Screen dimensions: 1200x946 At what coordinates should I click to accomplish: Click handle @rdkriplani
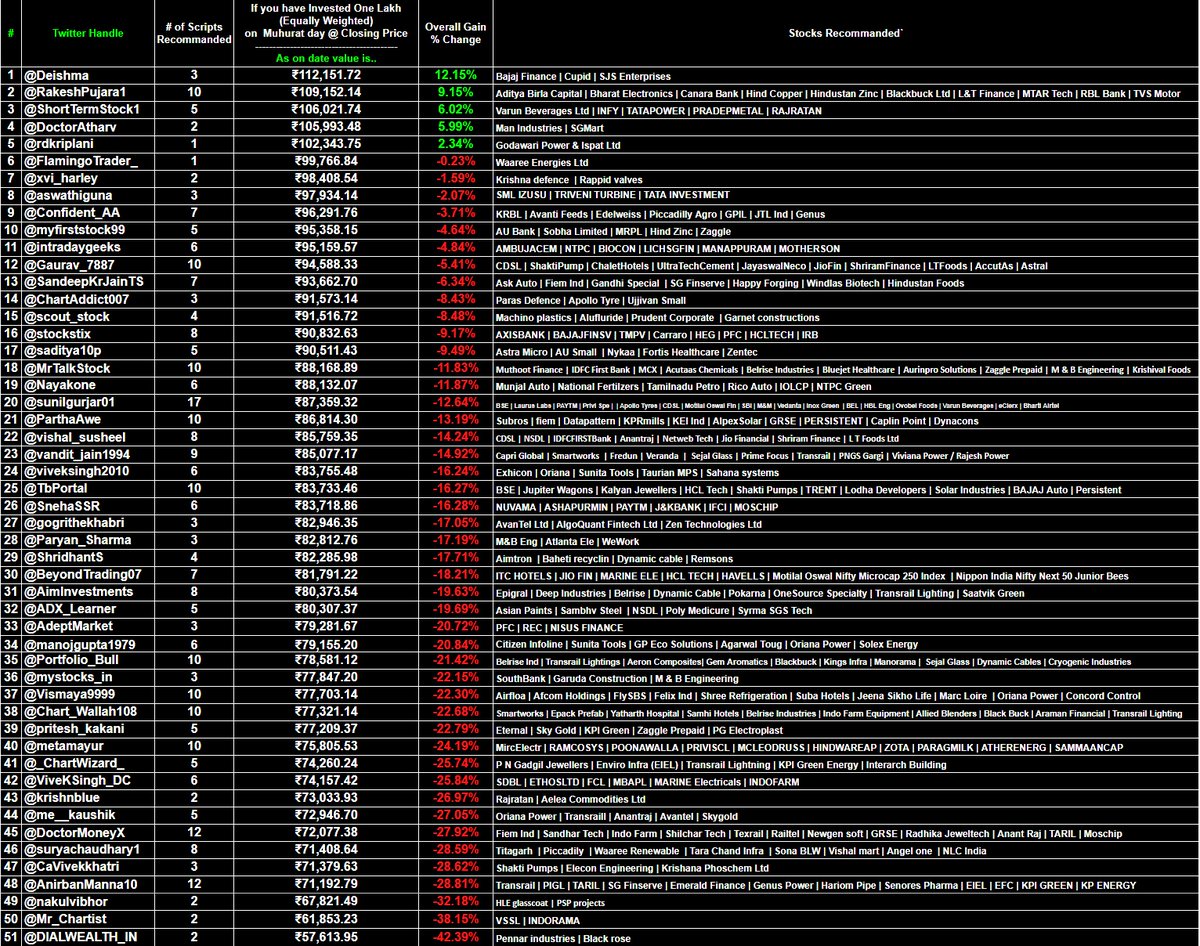[x=58, y=144]
